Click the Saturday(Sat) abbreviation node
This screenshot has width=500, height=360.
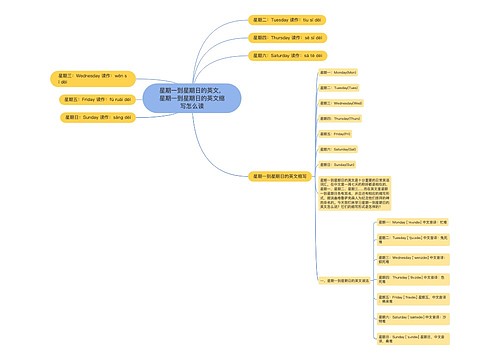coord(338,149)
